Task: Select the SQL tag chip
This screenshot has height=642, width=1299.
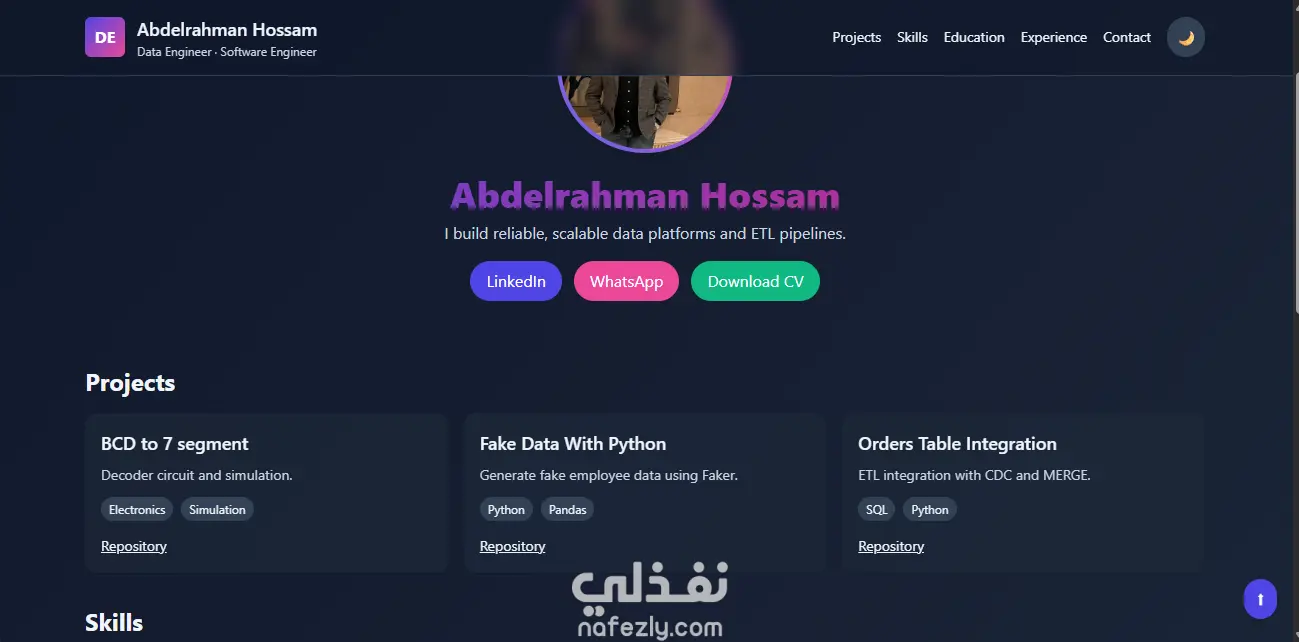Action: coord(877,509)
